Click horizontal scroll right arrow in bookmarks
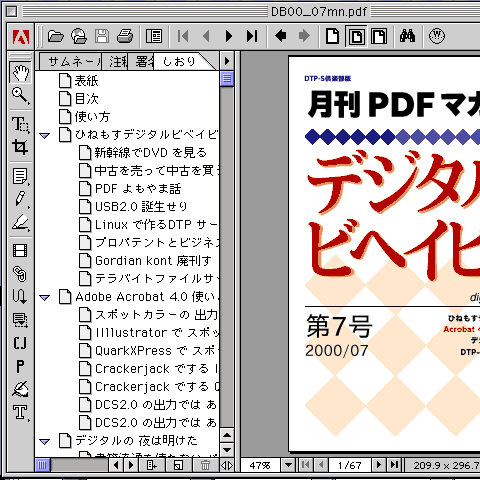The height and width of the screenshot is (480, 480). point(131,465)
